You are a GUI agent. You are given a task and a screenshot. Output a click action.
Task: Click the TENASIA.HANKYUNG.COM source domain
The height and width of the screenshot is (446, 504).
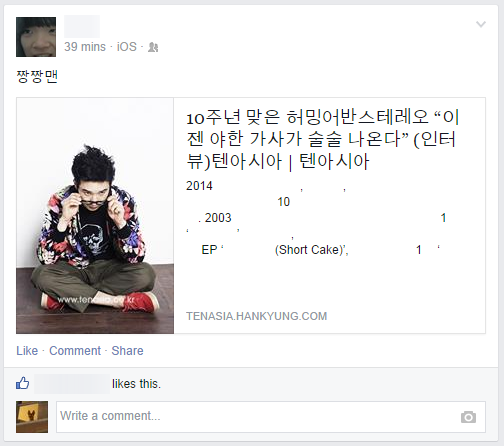click(x=257, y=316)
